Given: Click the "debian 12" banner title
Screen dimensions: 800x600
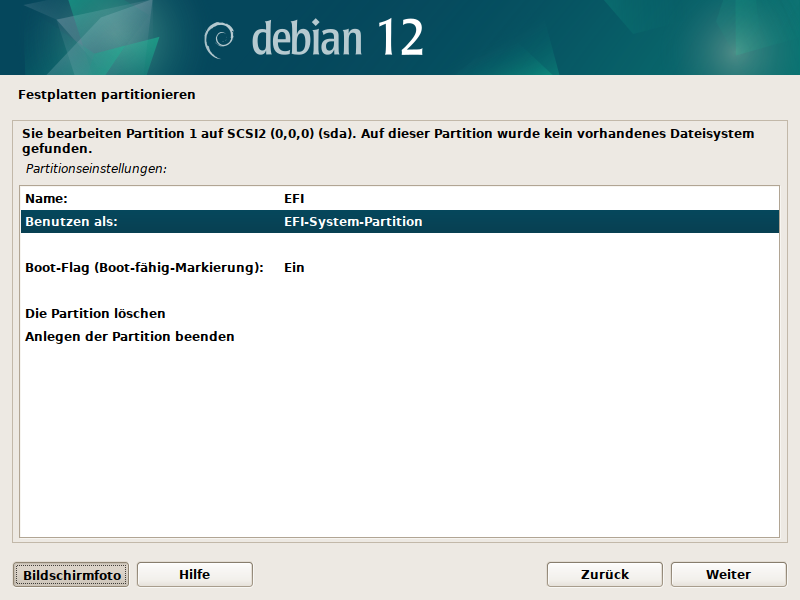Looking at the screenshot, I should pos(337,38).
